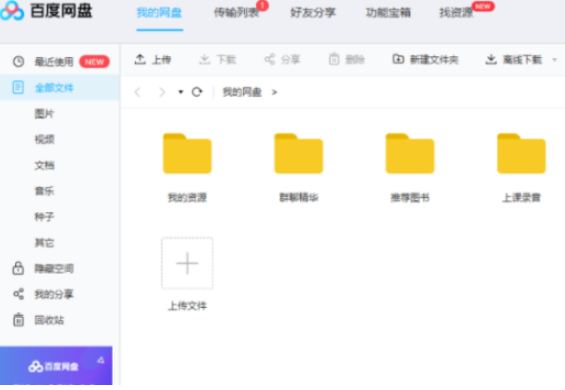
Task: Select the 上课录音 folder icon
Action: (x=521, y=154)
